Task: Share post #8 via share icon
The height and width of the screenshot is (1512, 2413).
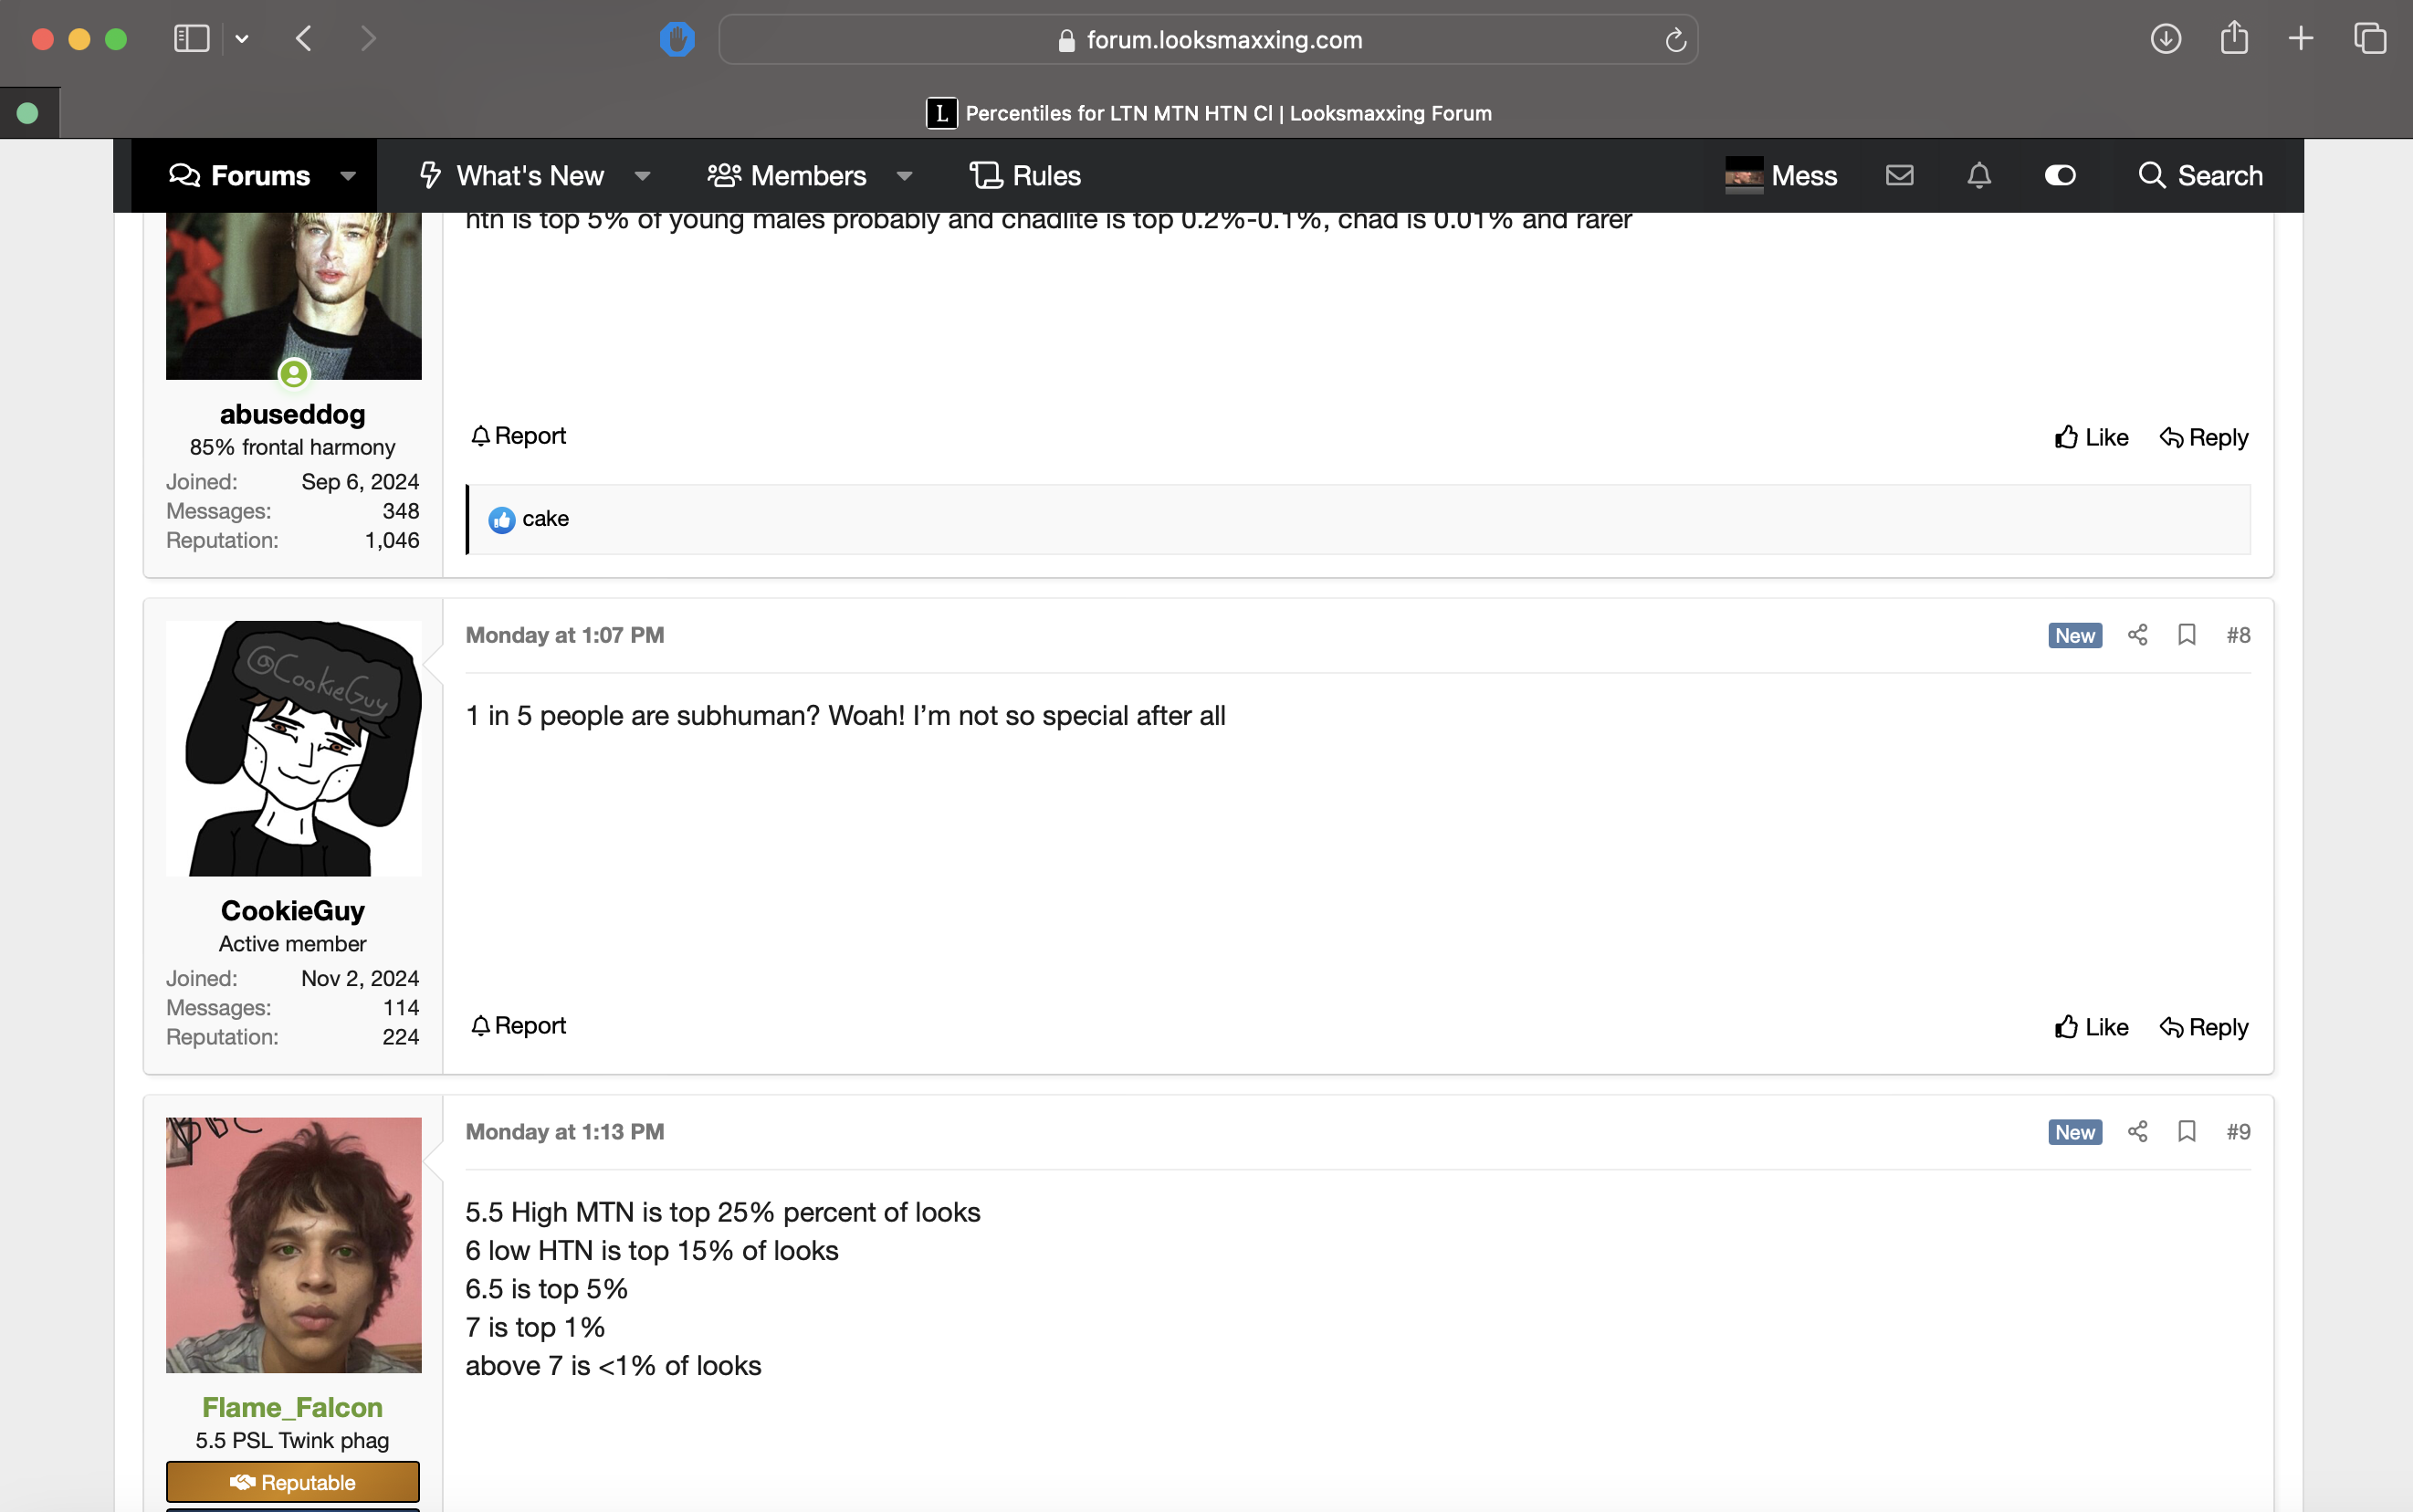Action: 2137,635
